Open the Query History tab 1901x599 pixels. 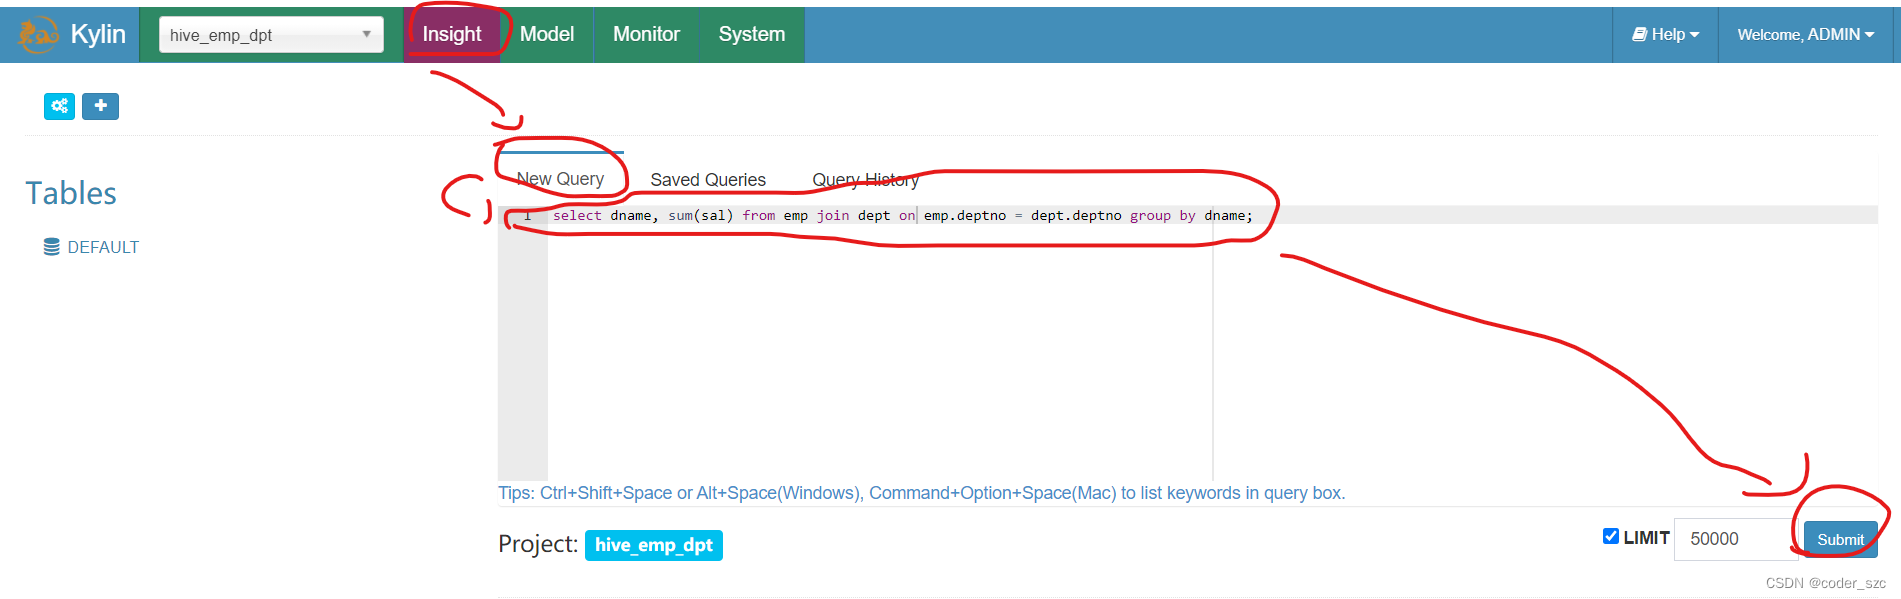[x=865, y=180]
